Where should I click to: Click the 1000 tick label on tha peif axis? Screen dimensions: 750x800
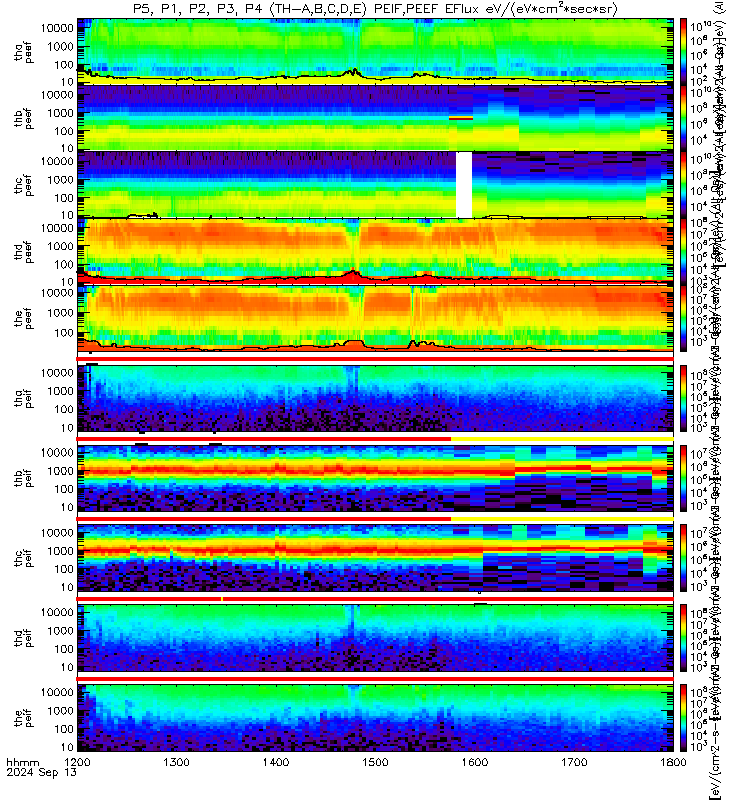tap(60, 391)
